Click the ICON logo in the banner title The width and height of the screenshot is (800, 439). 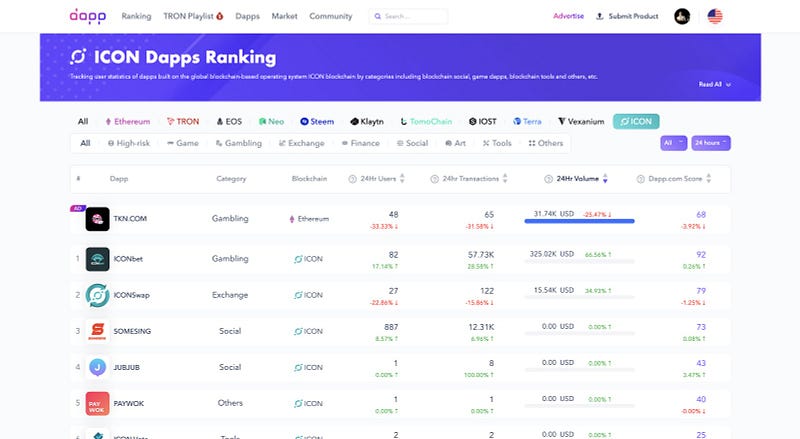(79, 57)
